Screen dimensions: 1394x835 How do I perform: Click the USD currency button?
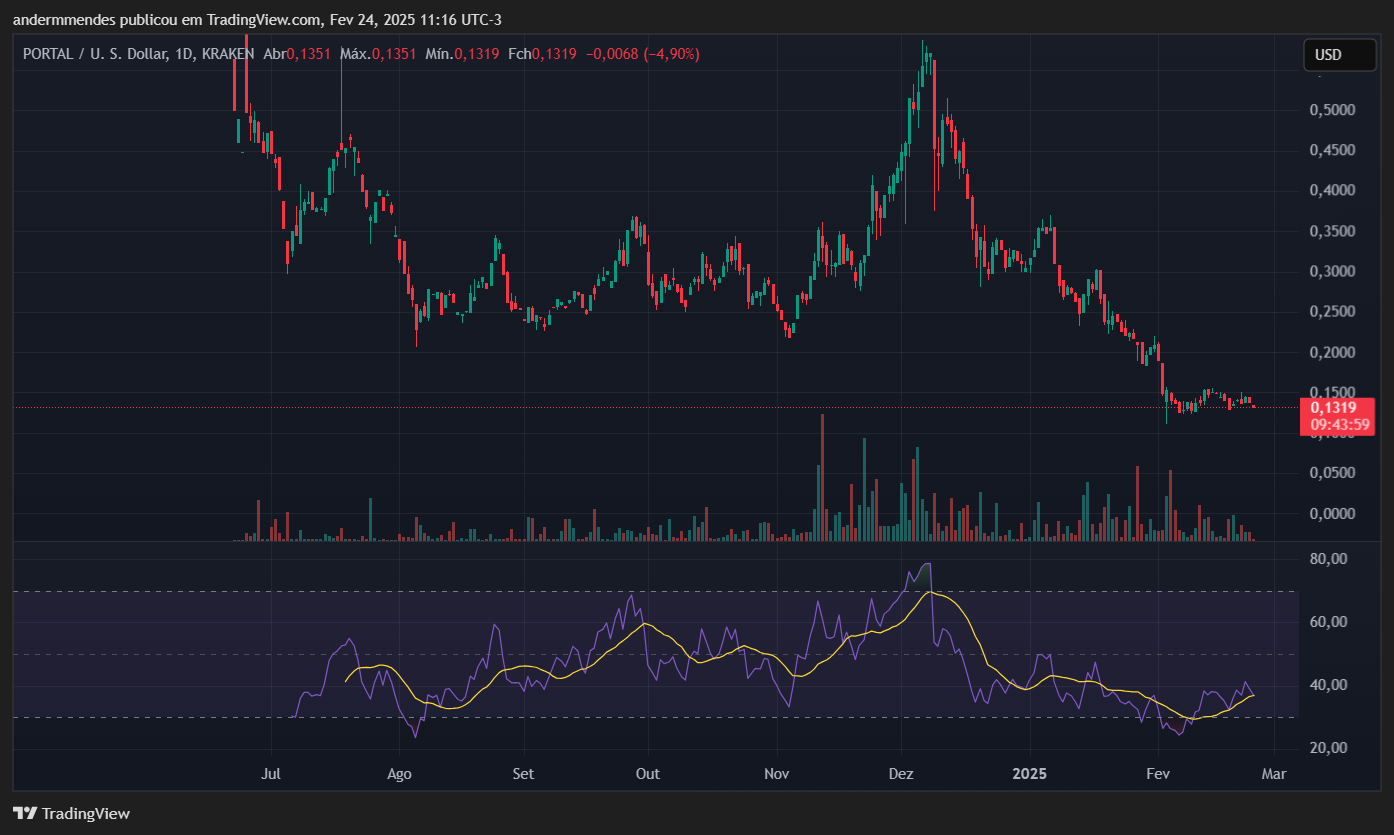pyautogui.click(x=1339, y=55)
